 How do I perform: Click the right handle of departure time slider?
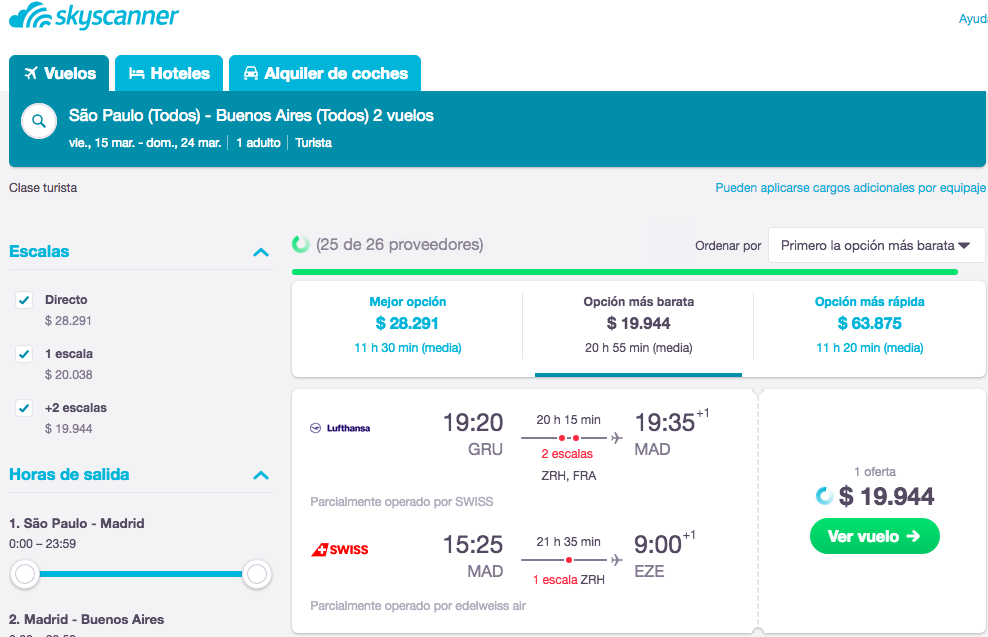(257, 574)
